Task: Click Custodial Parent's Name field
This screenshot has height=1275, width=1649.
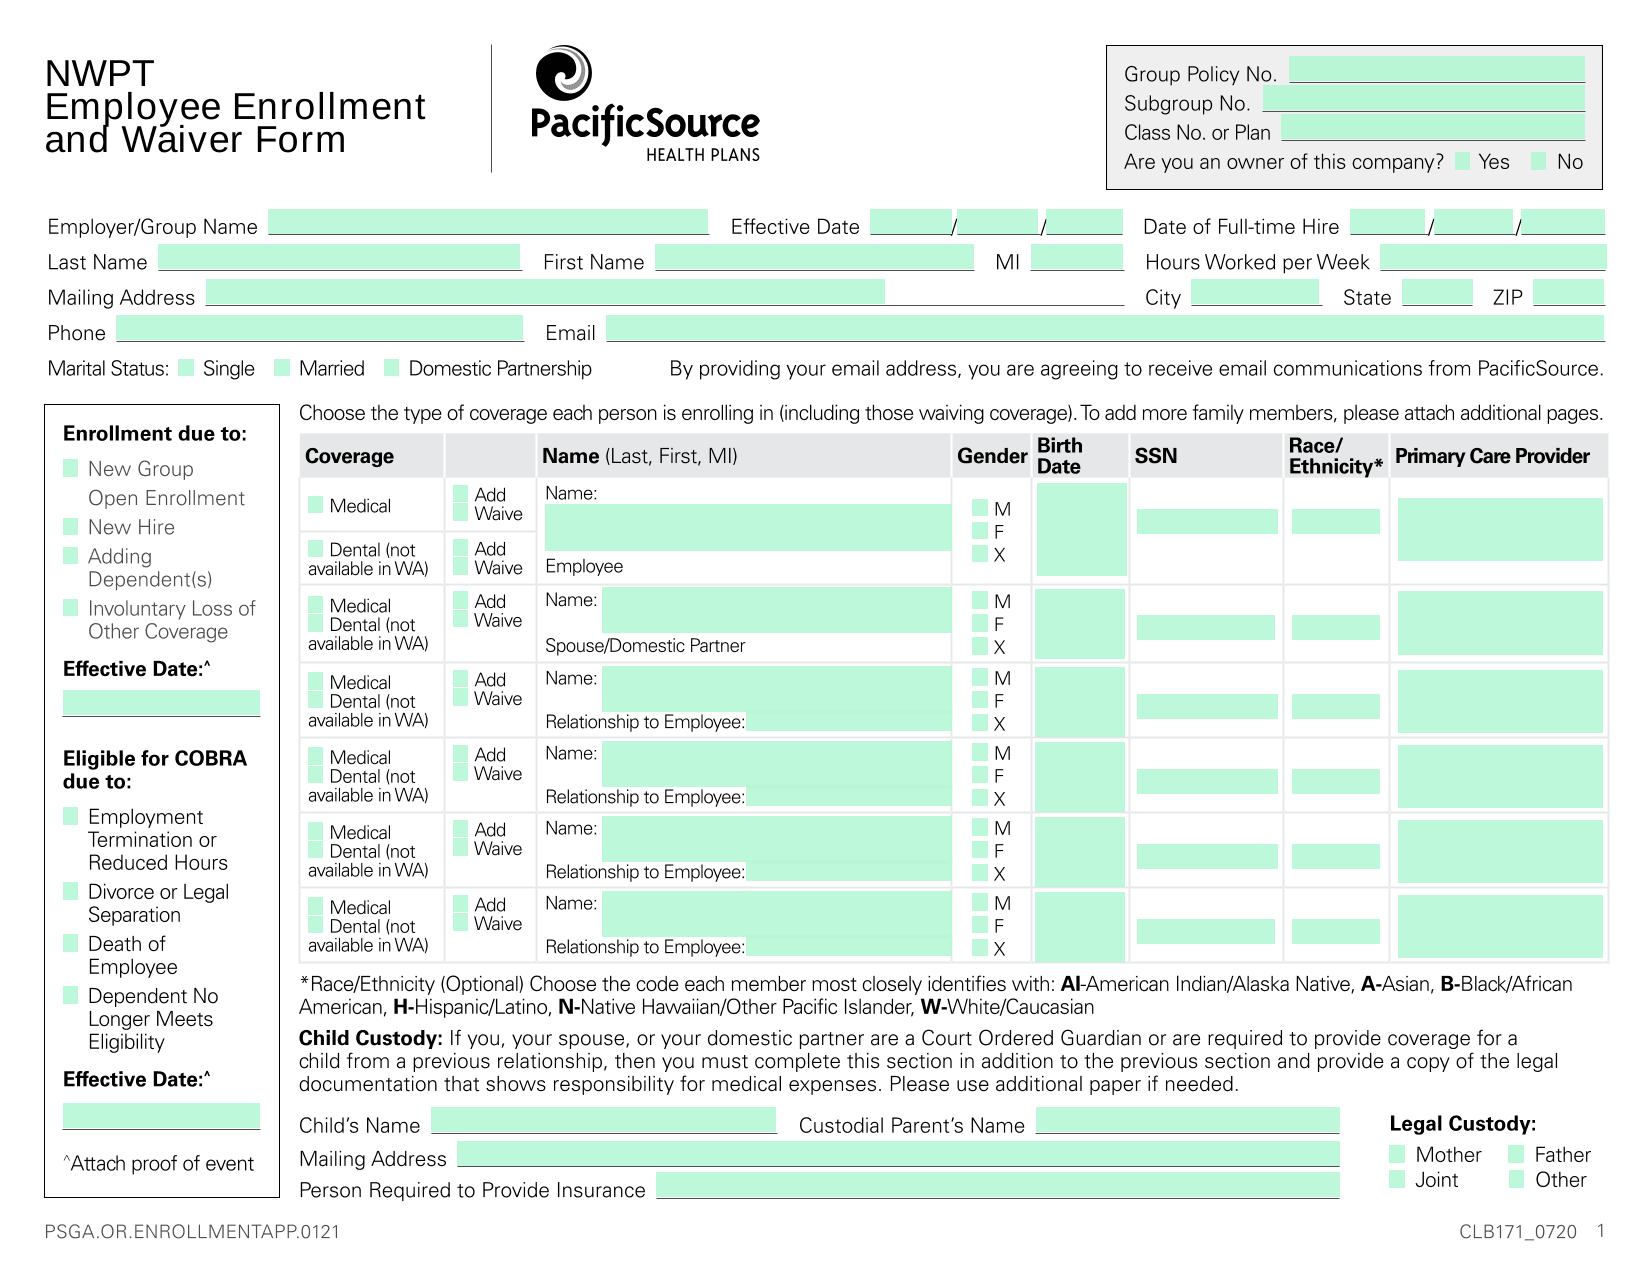Action: pyautogui.click(x=1188, y=1120)
